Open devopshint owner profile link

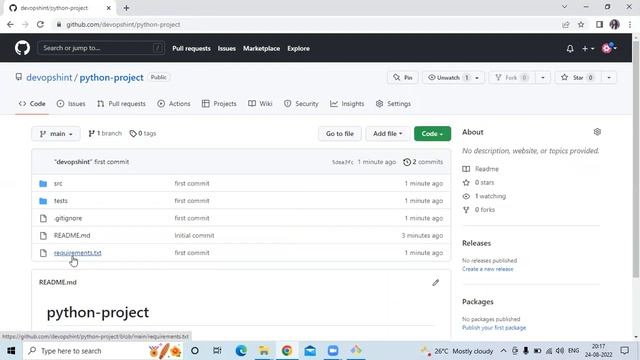pyautogui.click(x=49, y=78)
